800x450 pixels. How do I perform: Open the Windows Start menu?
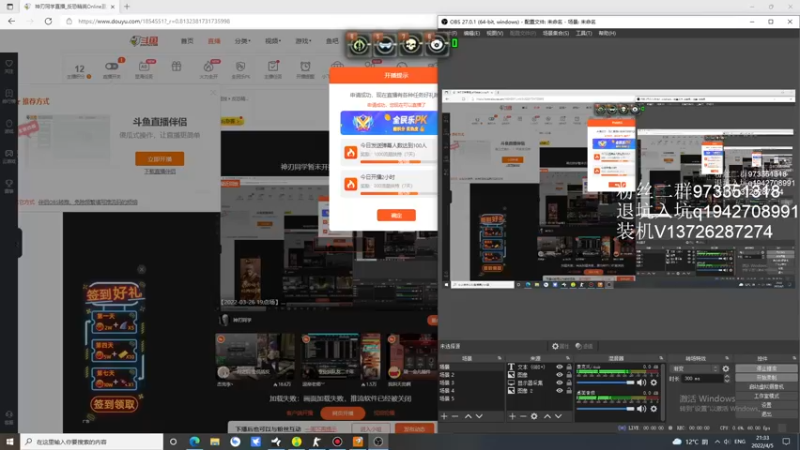9,442
